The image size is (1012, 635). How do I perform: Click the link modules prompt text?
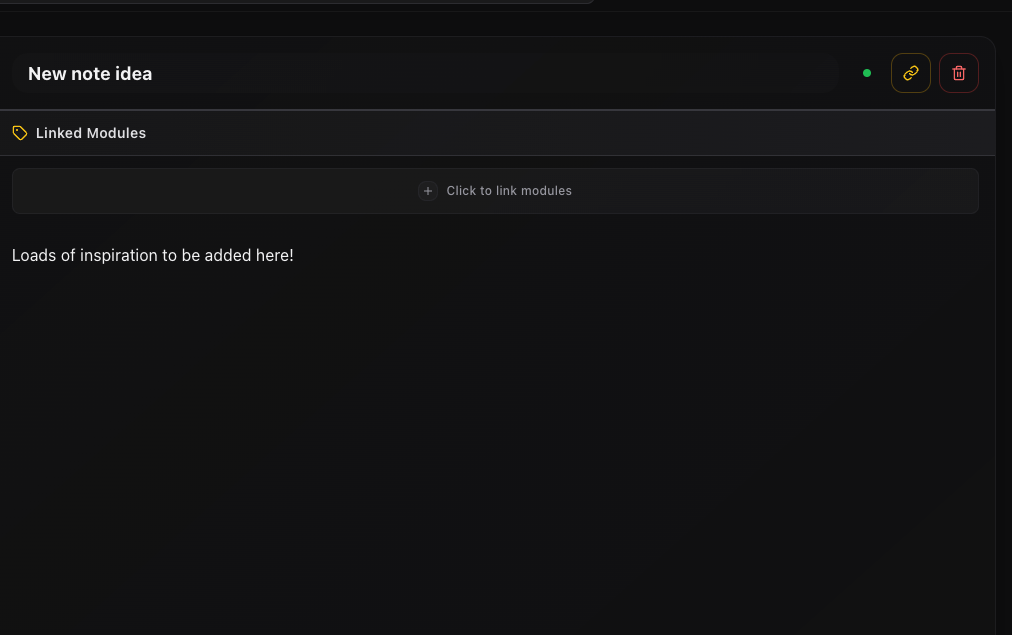coord(509,190)
